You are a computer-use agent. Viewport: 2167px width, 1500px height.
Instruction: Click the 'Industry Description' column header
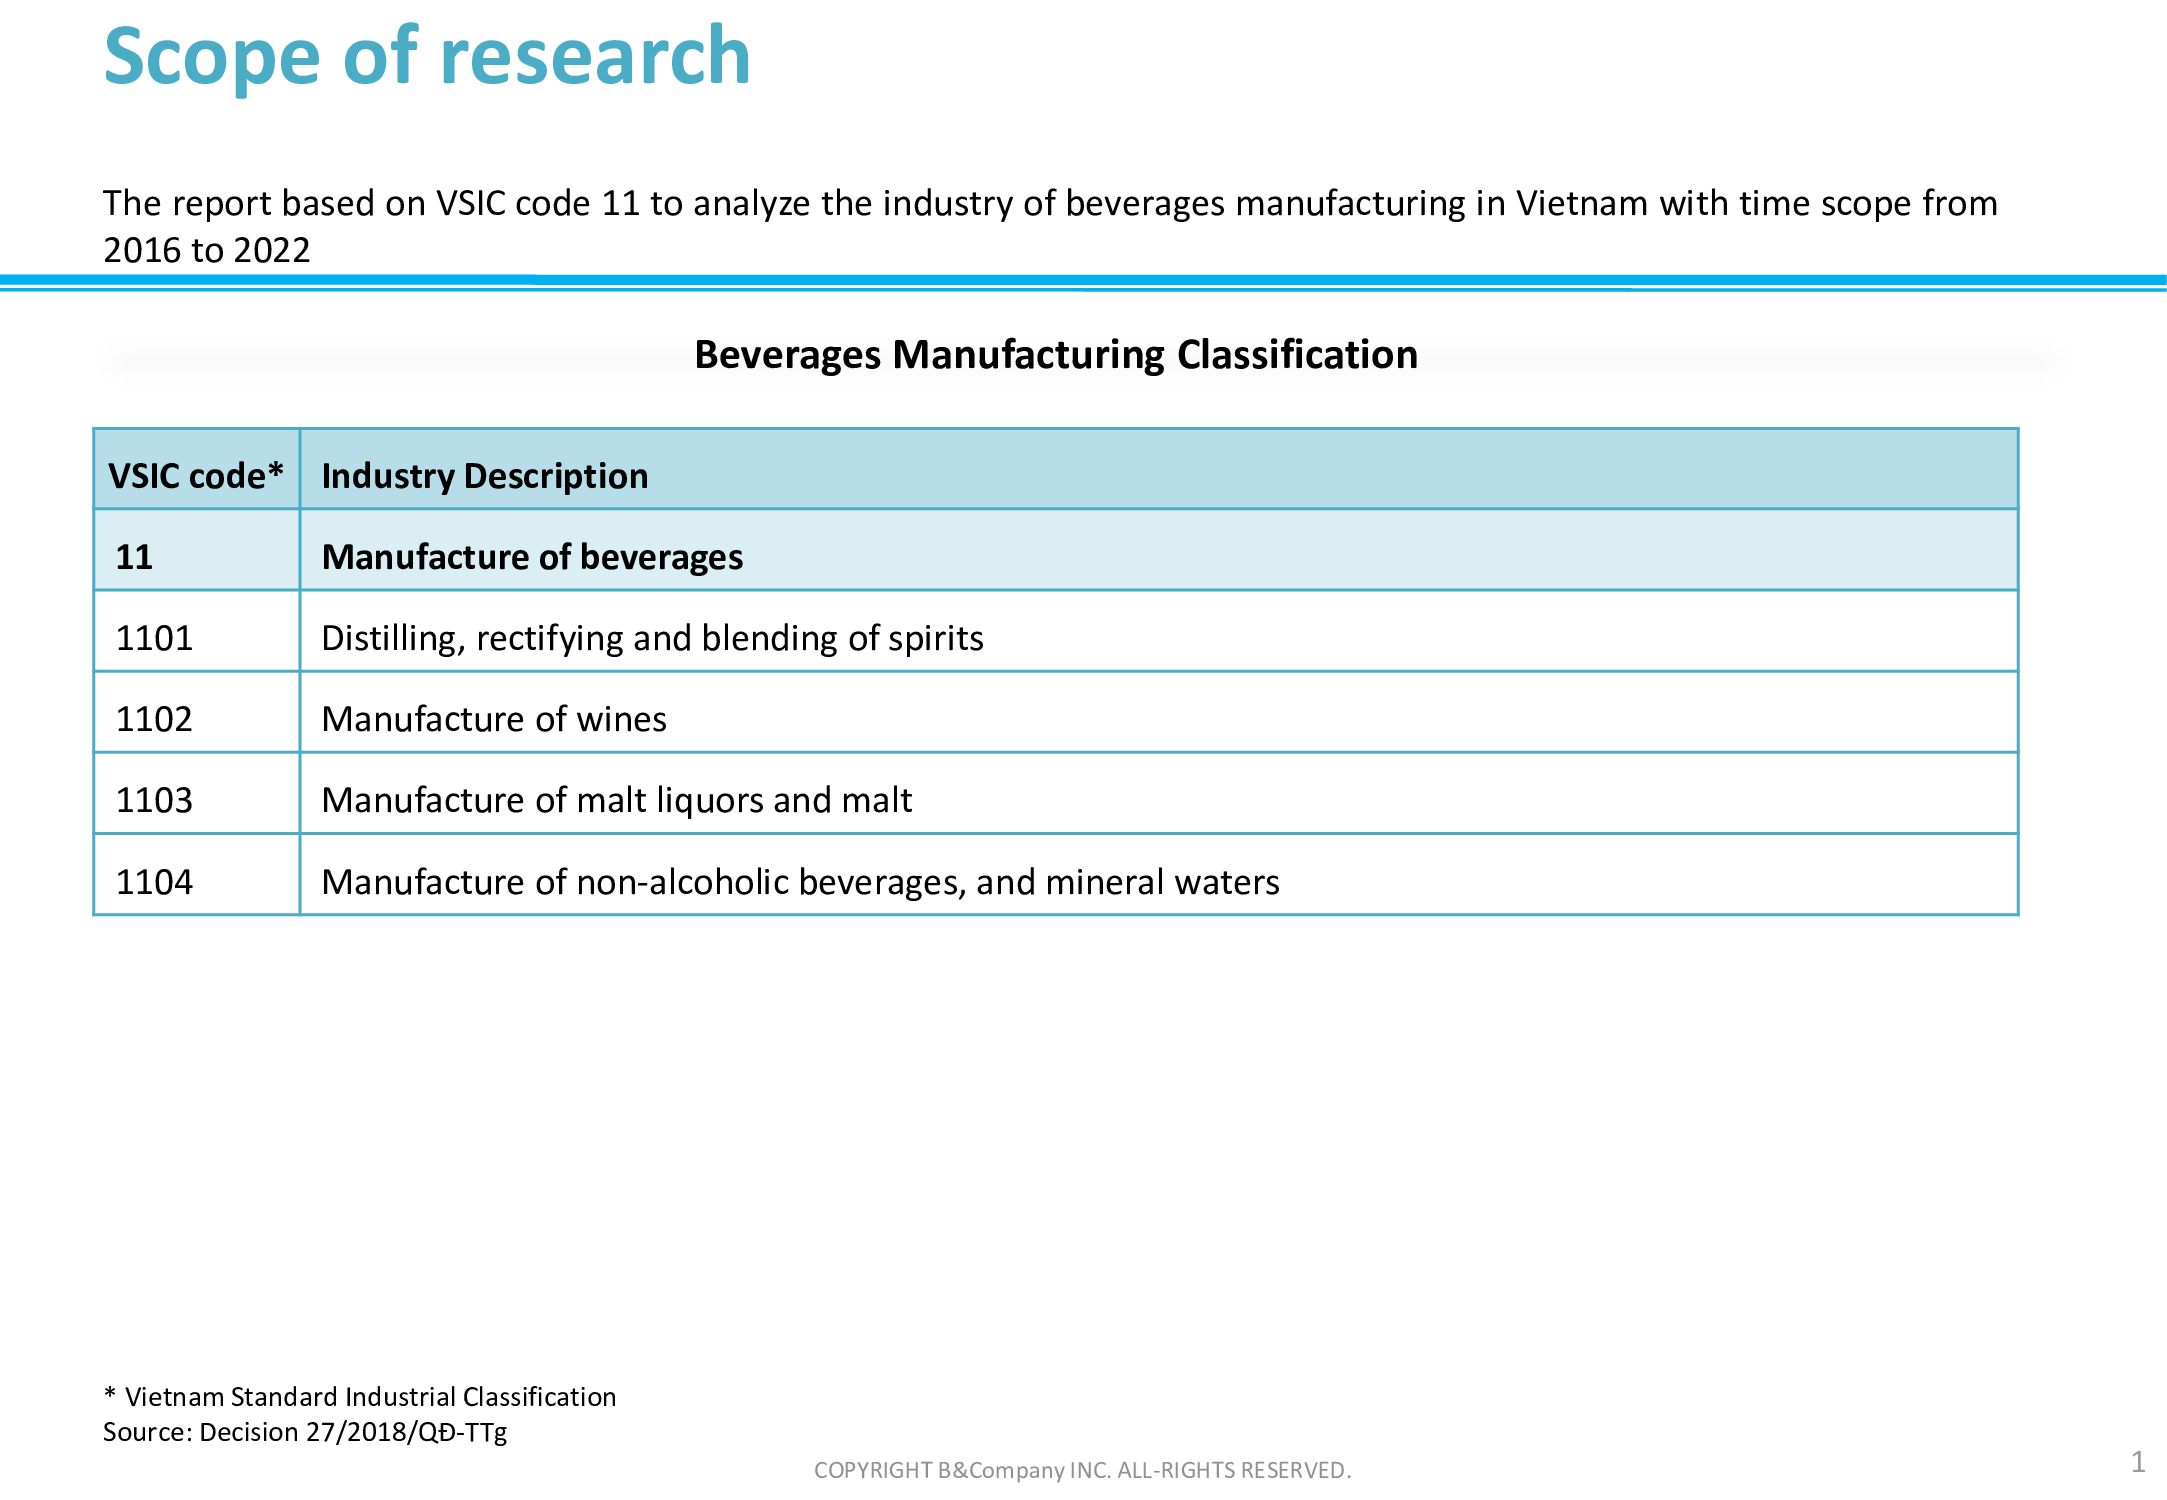point(485,475)
